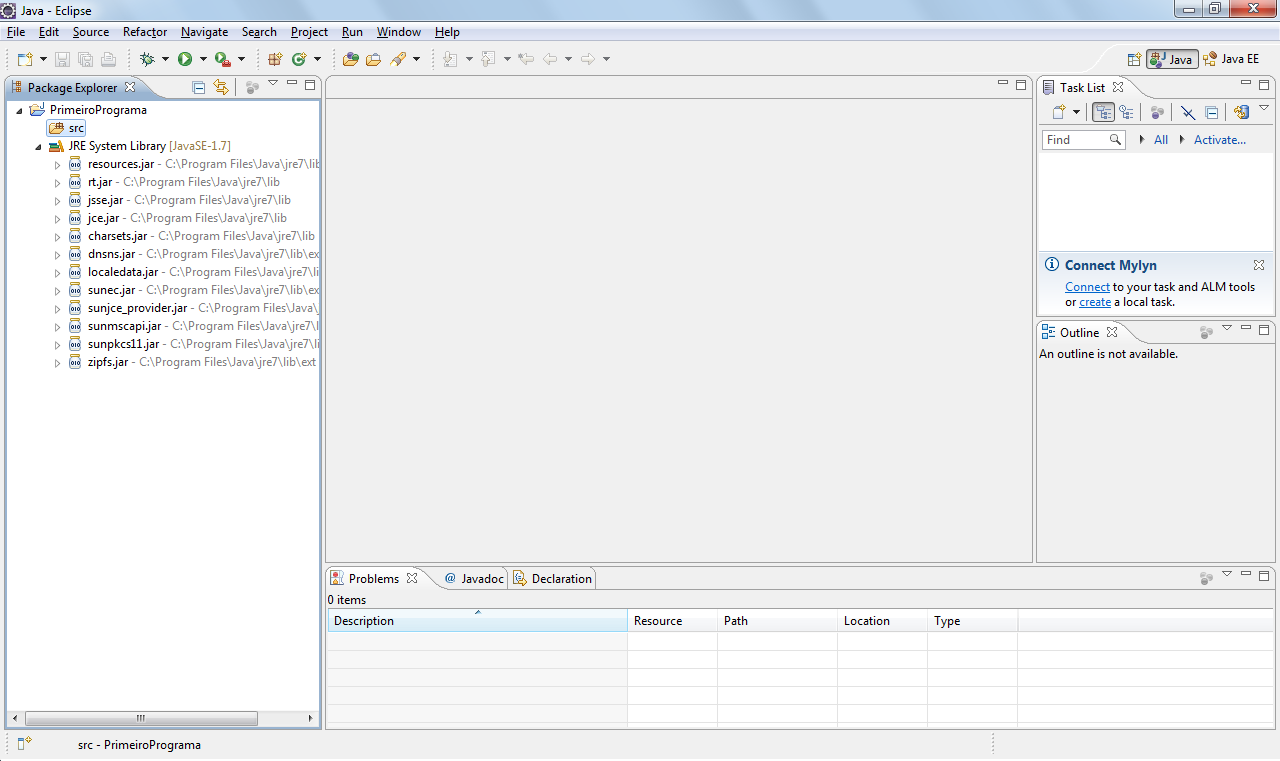Click the Description column header
The image size is (1280, 761).
pos(477,620)
